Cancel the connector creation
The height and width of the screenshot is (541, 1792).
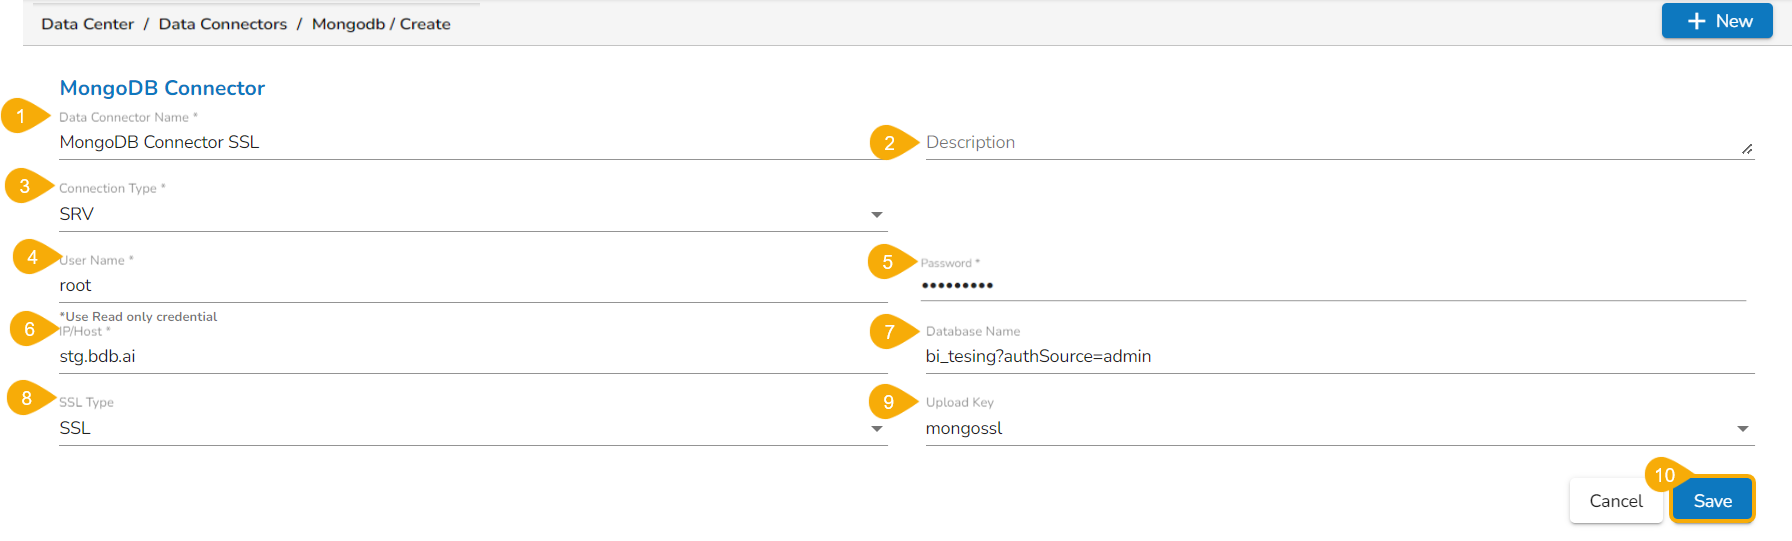[1615, 501]
